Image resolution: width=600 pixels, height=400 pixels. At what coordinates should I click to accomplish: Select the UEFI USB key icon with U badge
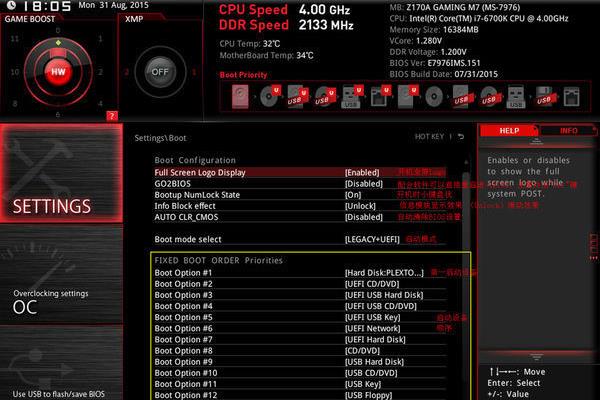click(352, 96)
